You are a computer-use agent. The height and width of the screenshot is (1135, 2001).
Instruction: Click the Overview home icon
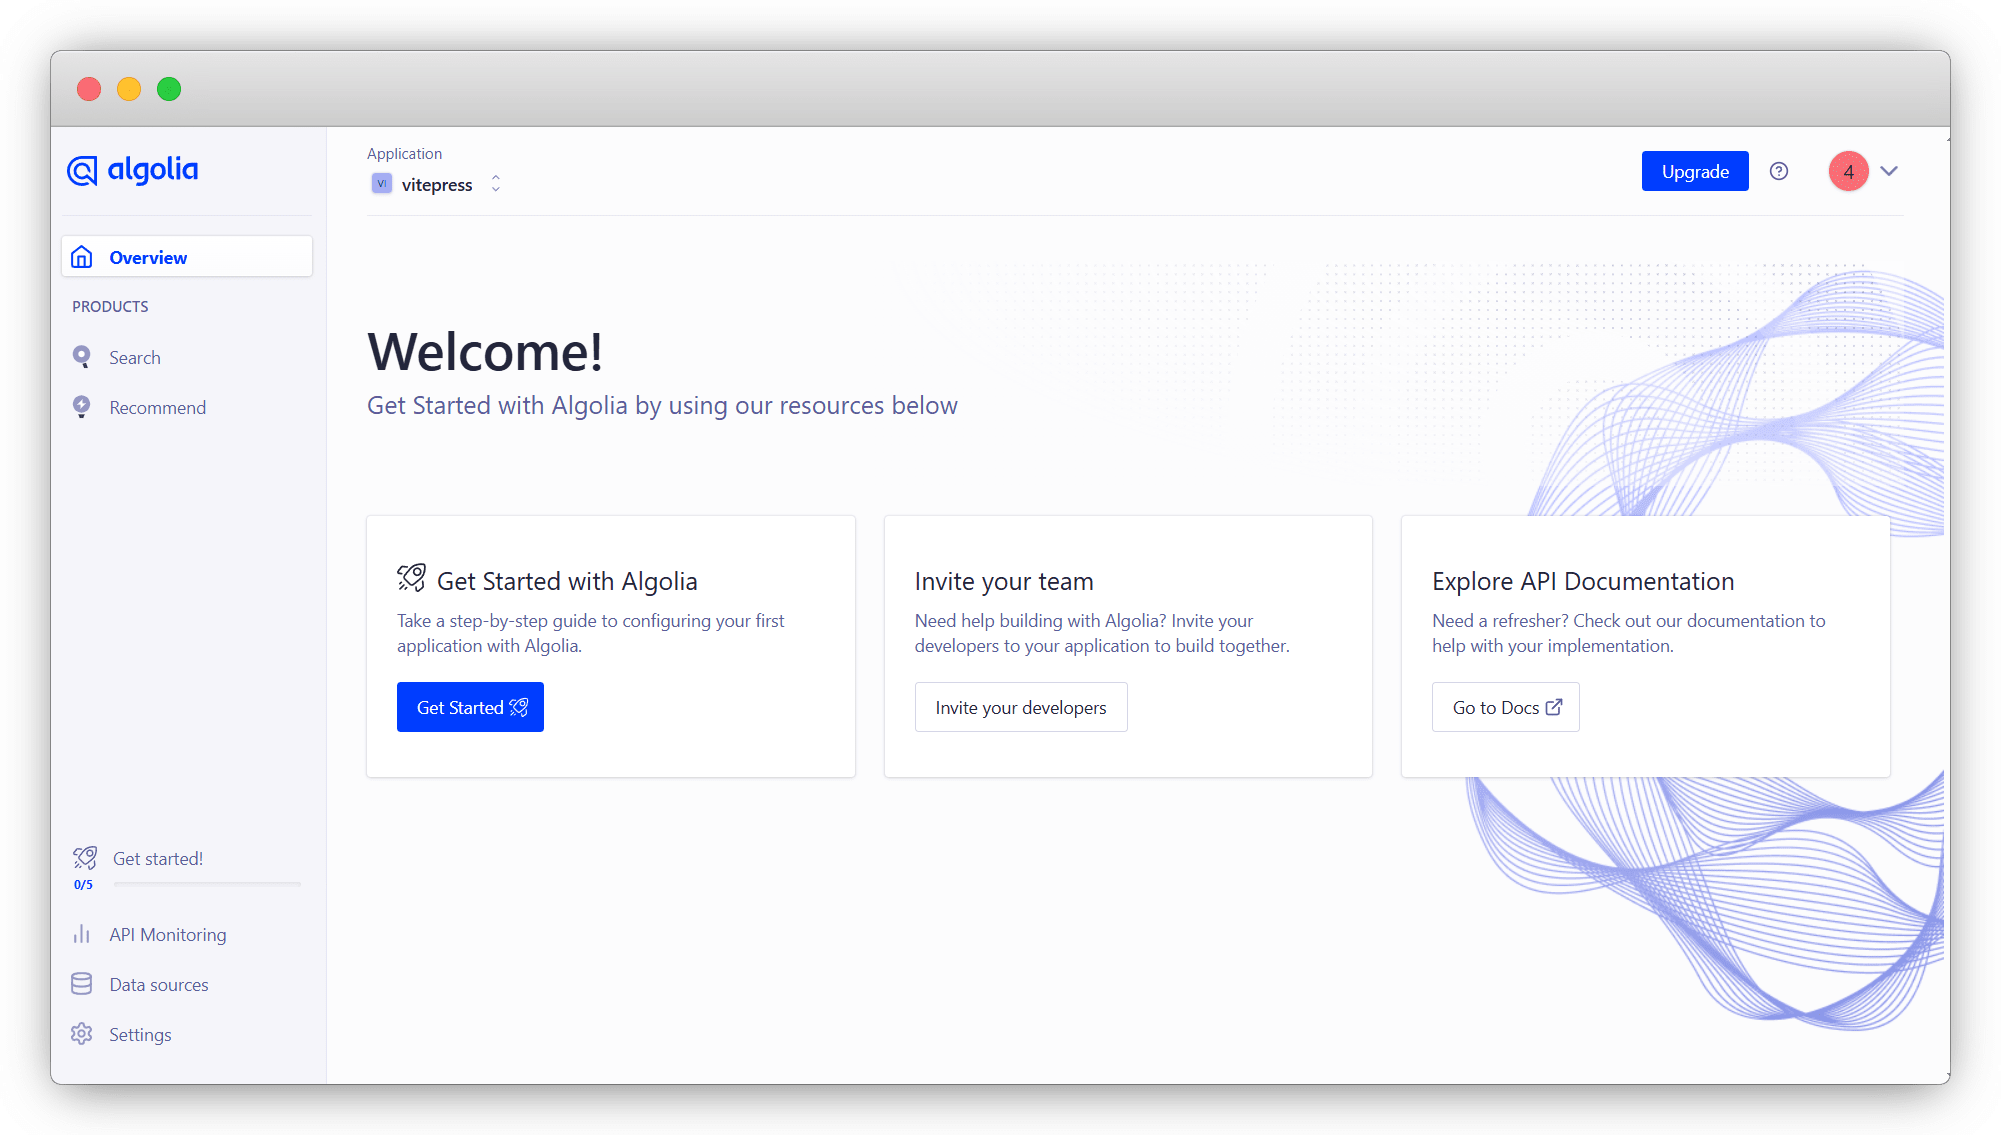[82, 257]
